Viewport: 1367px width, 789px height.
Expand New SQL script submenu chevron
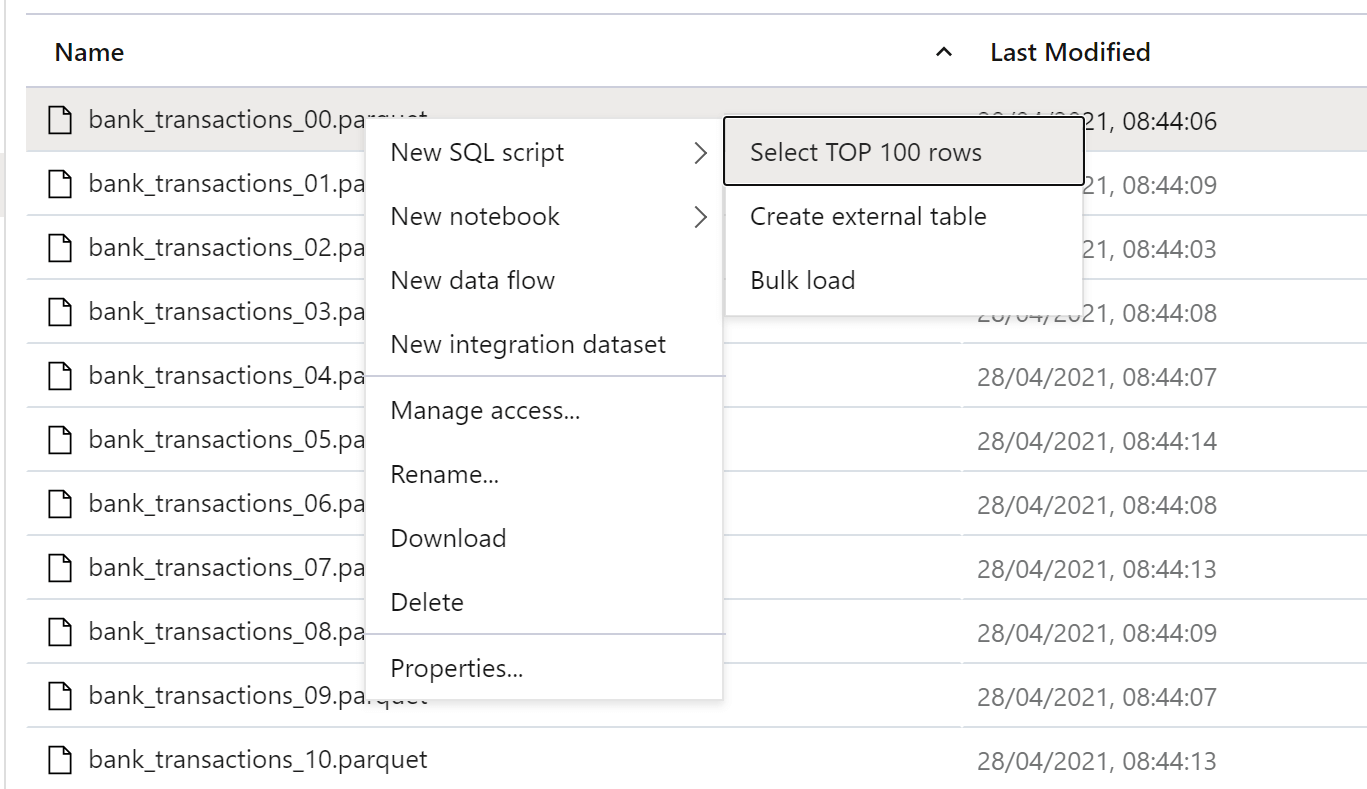tap(700, 153)
